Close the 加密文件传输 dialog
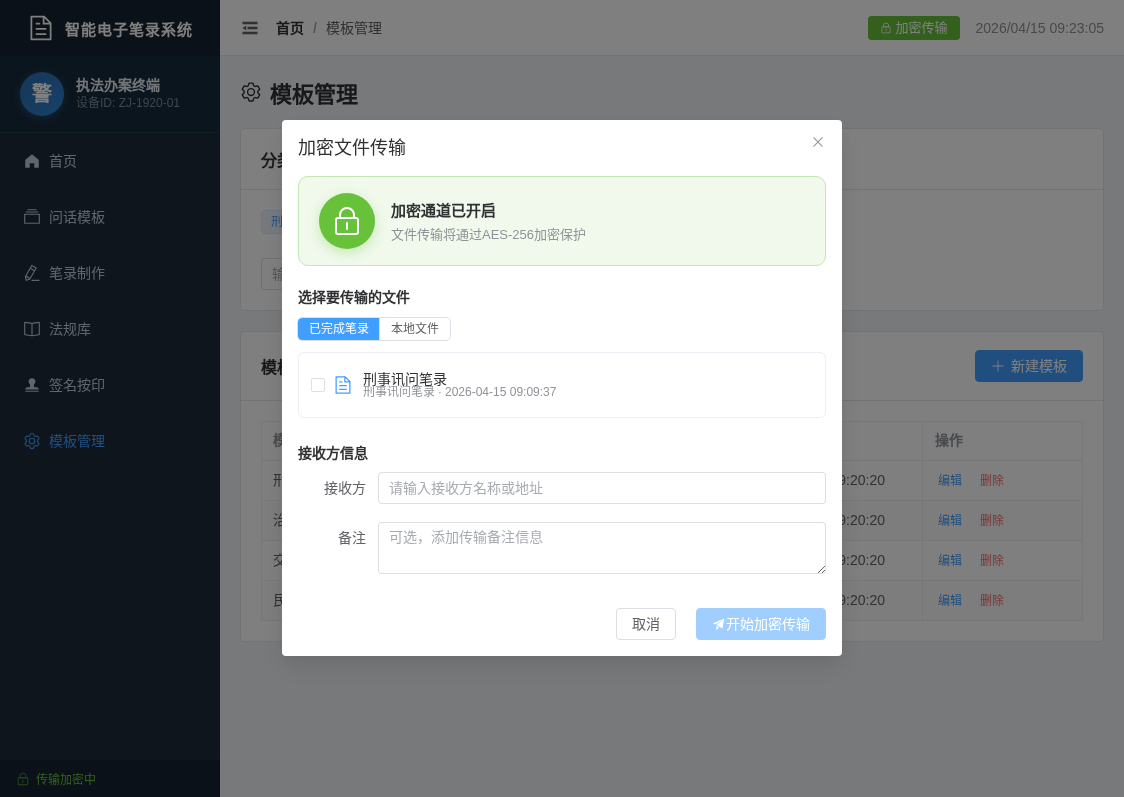Screen dimensions: 1124x797 click(818, 142)
